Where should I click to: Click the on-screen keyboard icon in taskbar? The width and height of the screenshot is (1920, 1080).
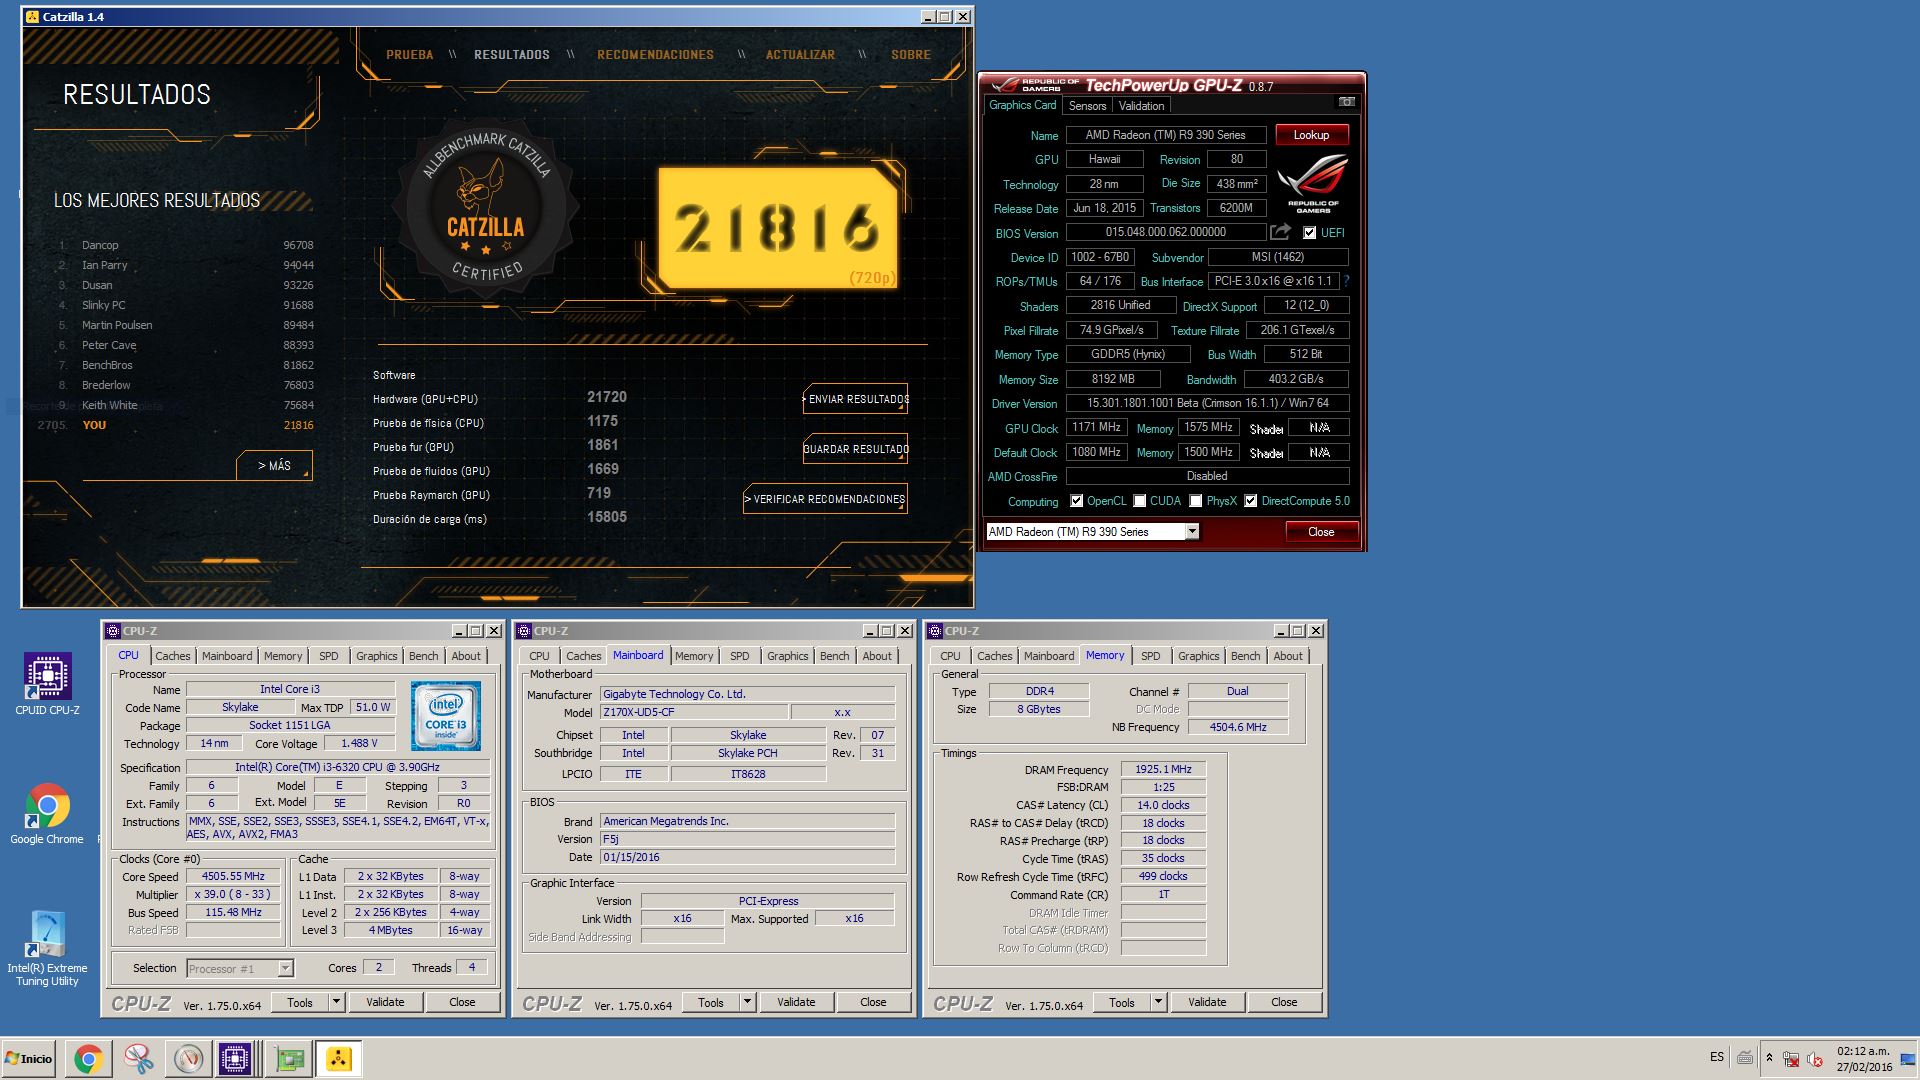[1745, 1057]
